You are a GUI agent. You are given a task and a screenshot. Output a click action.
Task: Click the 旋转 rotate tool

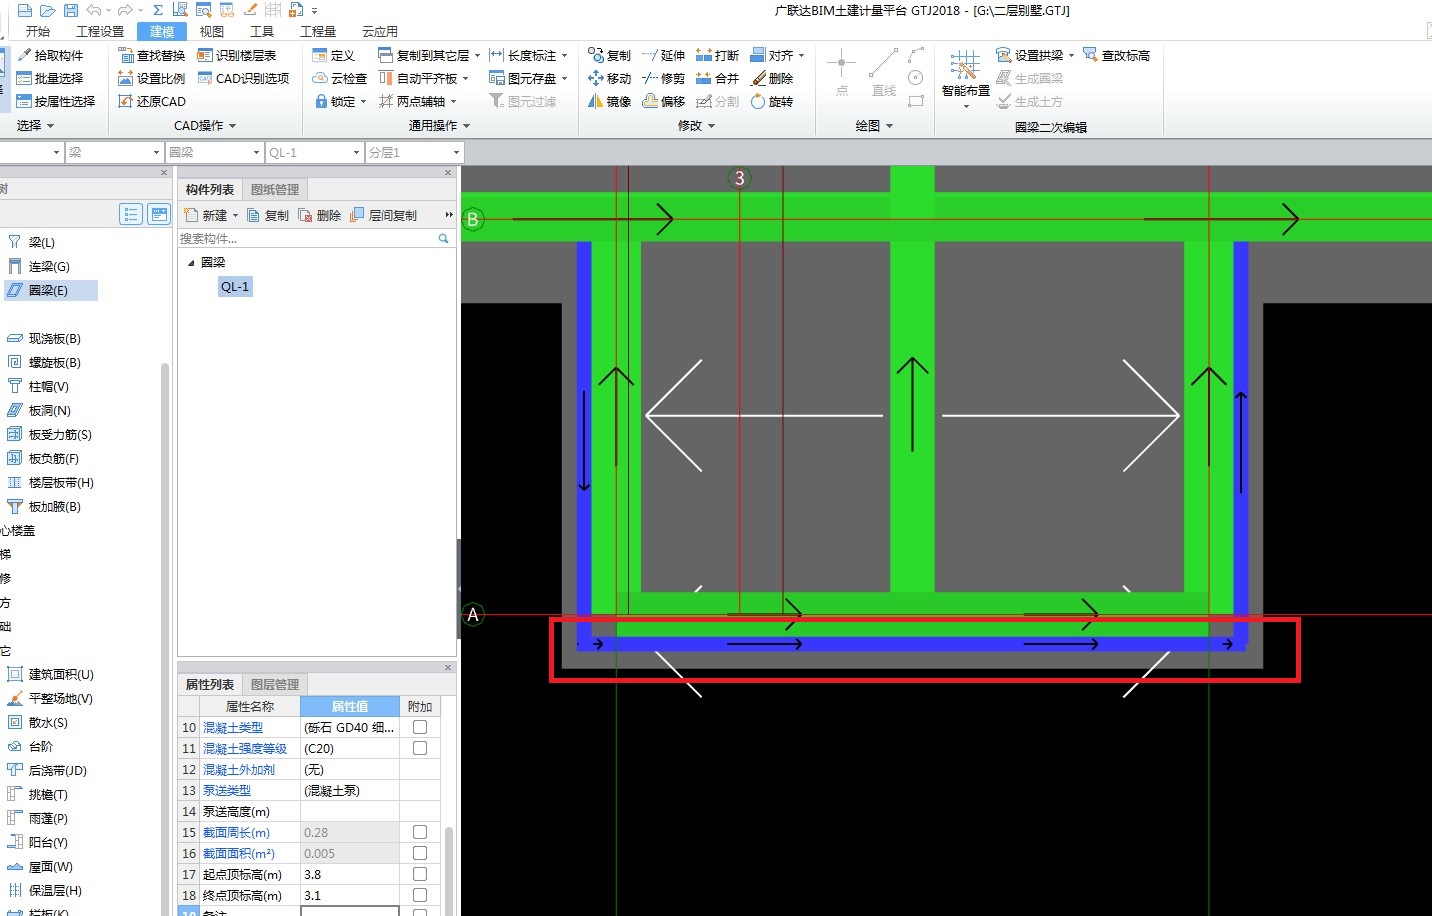coord(772,101)
